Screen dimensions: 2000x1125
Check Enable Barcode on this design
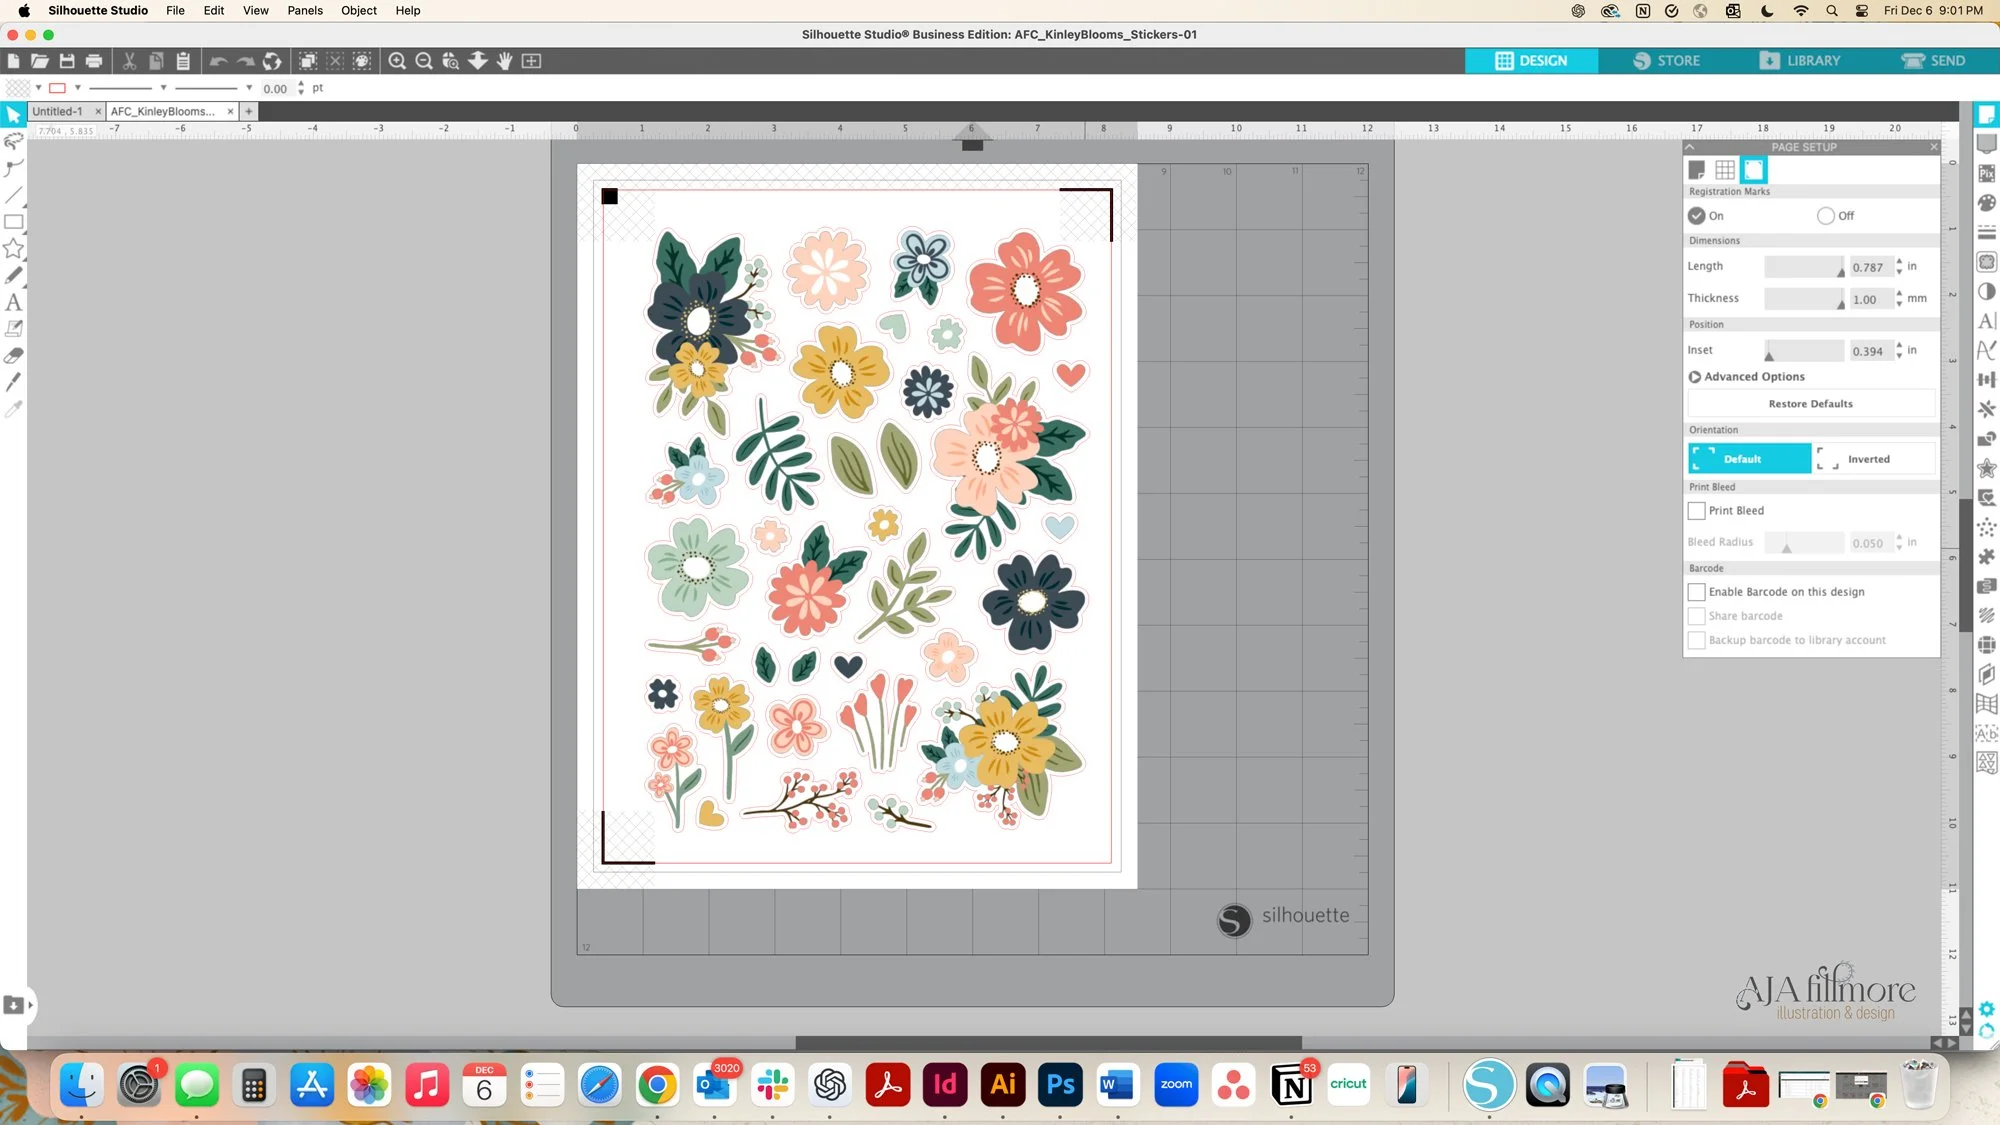tap(1697, 592)
